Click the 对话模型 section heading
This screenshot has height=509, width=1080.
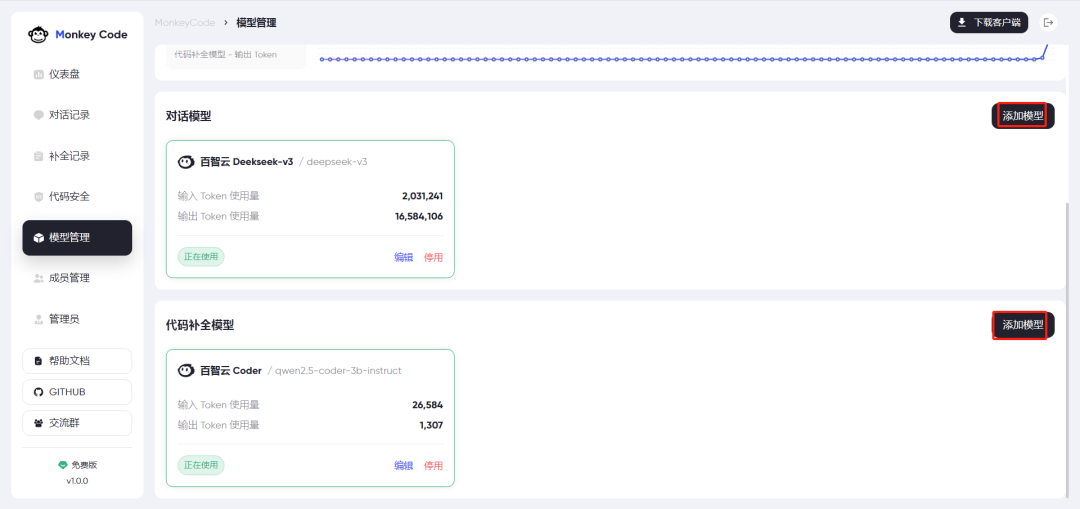click(x=189, y=116)
